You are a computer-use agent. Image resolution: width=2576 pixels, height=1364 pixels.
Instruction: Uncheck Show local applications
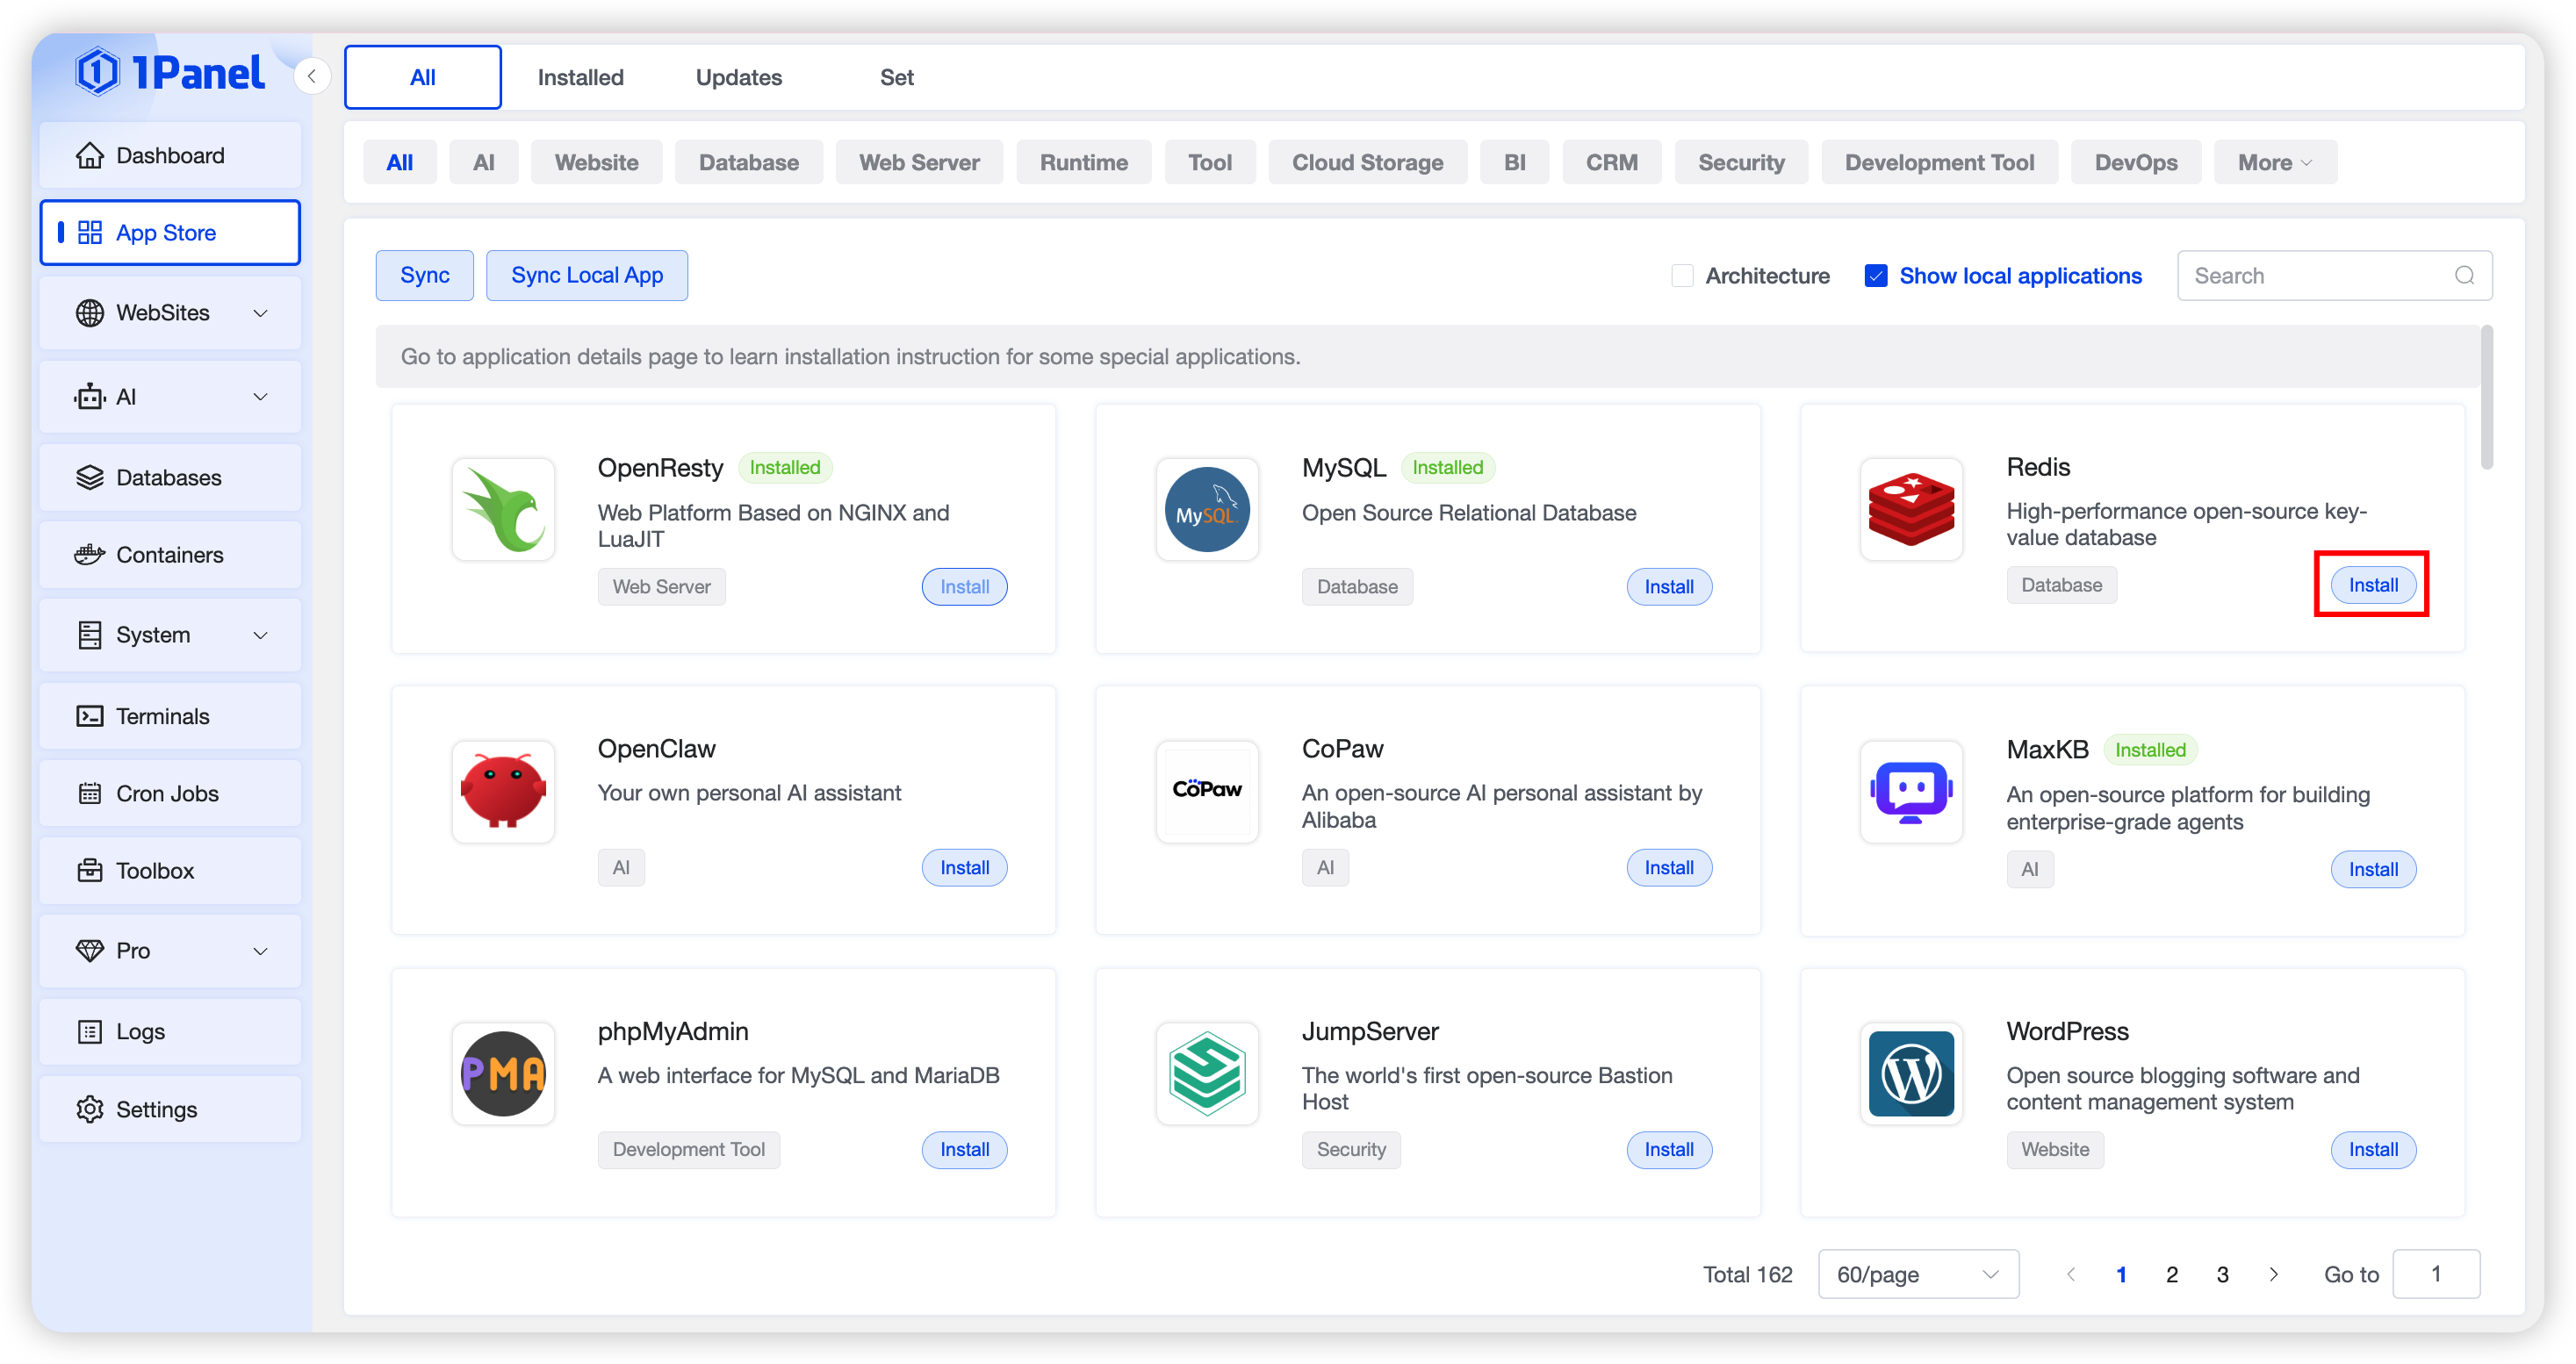coord(1876,276)
